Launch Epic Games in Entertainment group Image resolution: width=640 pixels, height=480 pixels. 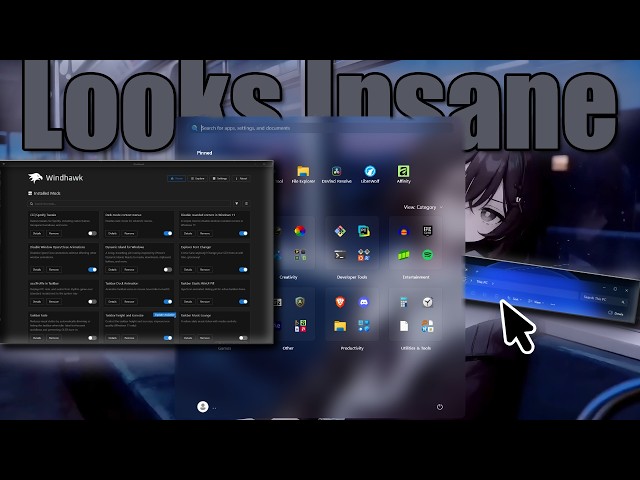[427, 231]
